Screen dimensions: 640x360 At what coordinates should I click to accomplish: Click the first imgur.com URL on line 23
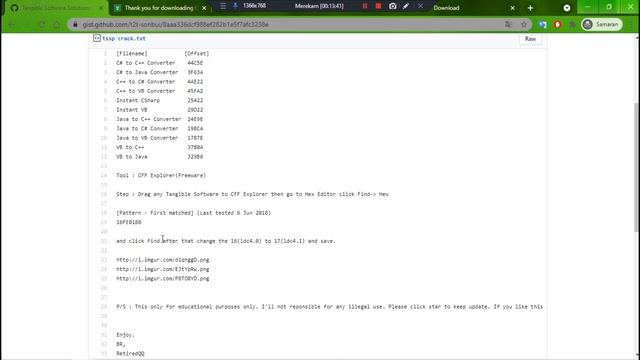tap(162, 260)
